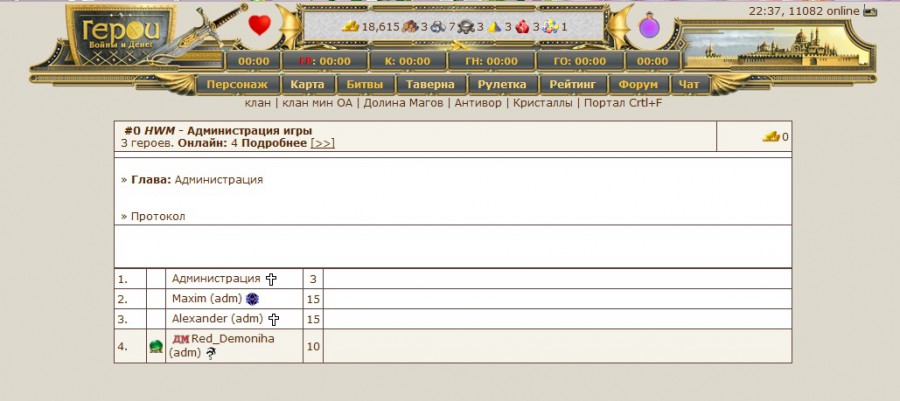Open the Антивор link
The image size is (900, 401).
[478, 103]
